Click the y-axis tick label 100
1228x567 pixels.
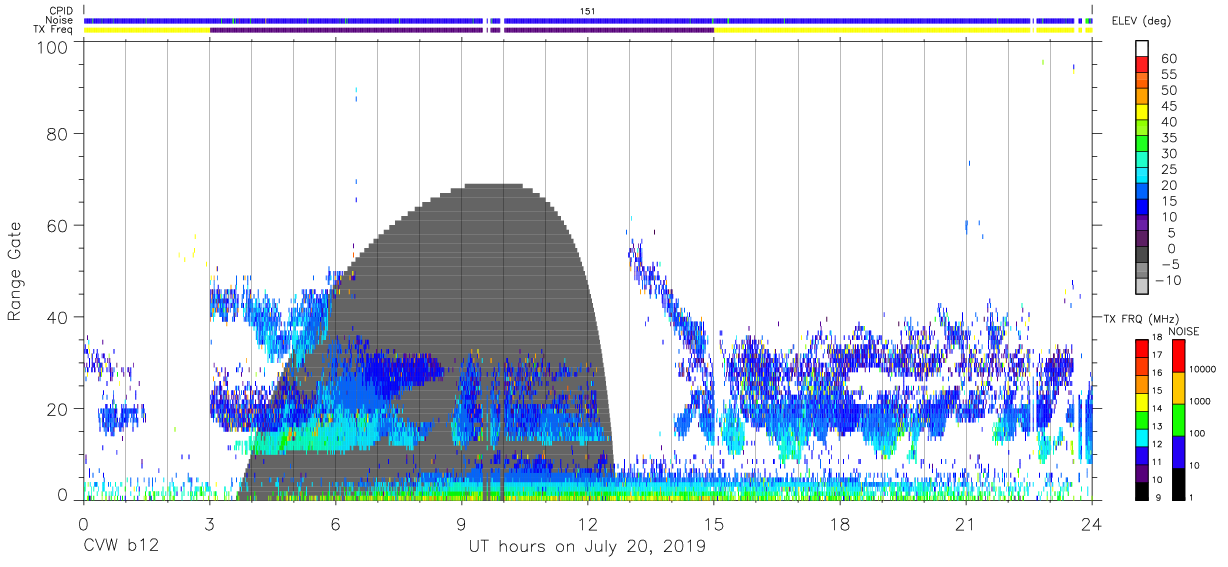click(53, 47)
